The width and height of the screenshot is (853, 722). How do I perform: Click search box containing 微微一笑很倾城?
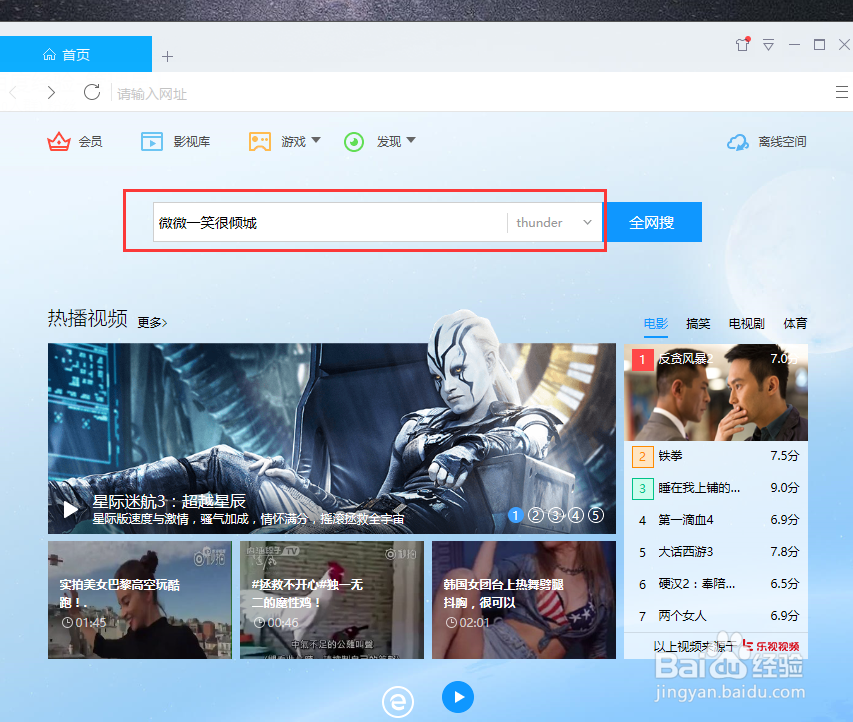click(x=330, y=222)
